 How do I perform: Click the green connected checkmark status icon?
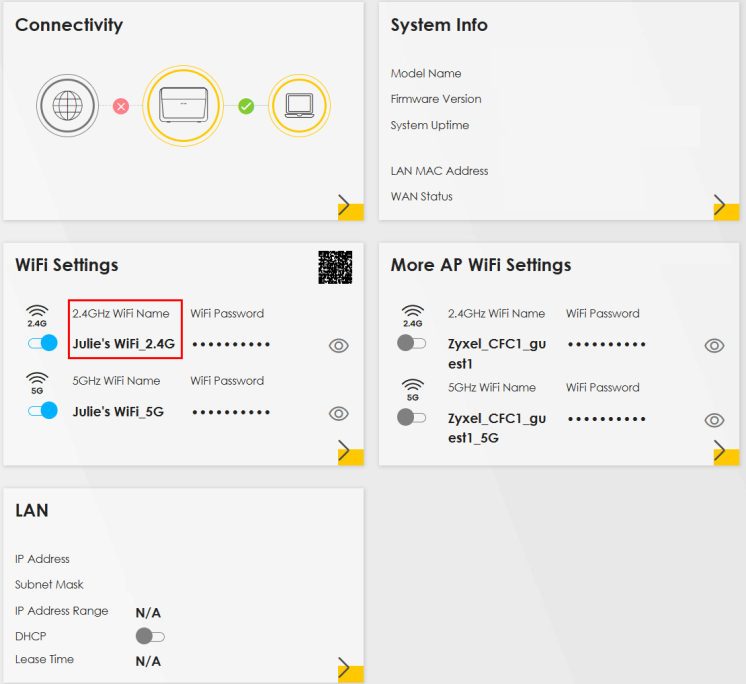[x=246, y=105]
